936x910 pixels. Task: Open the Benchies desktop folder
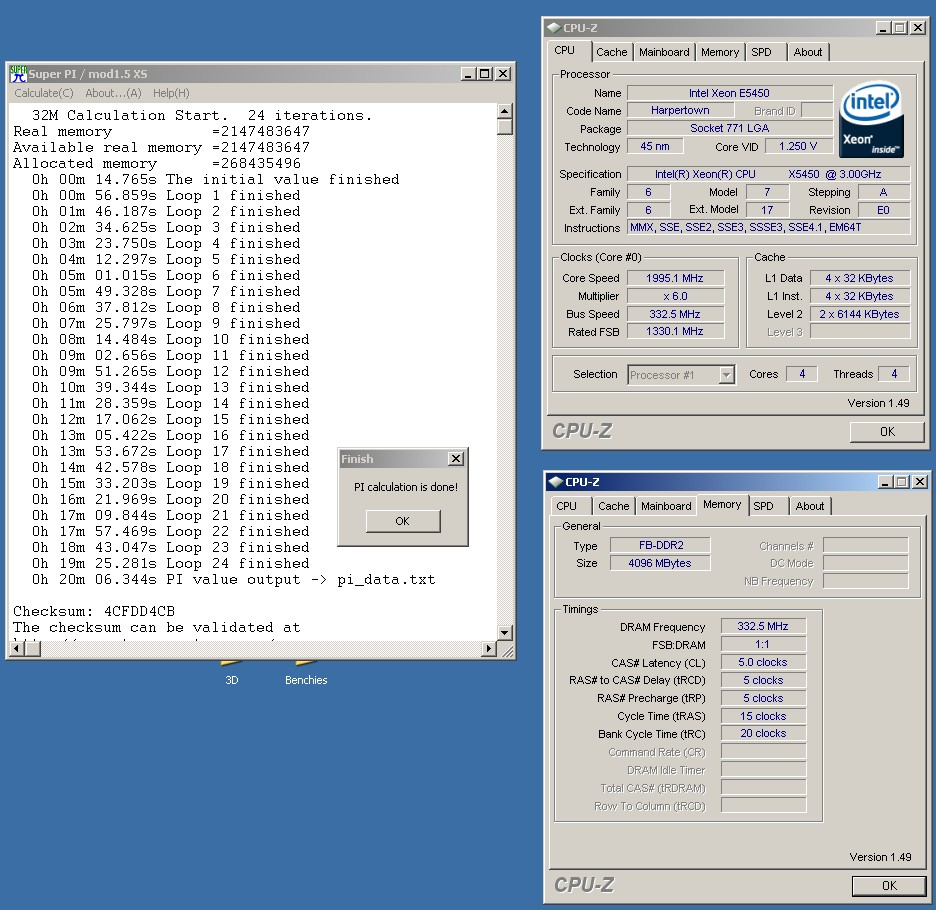306,674
